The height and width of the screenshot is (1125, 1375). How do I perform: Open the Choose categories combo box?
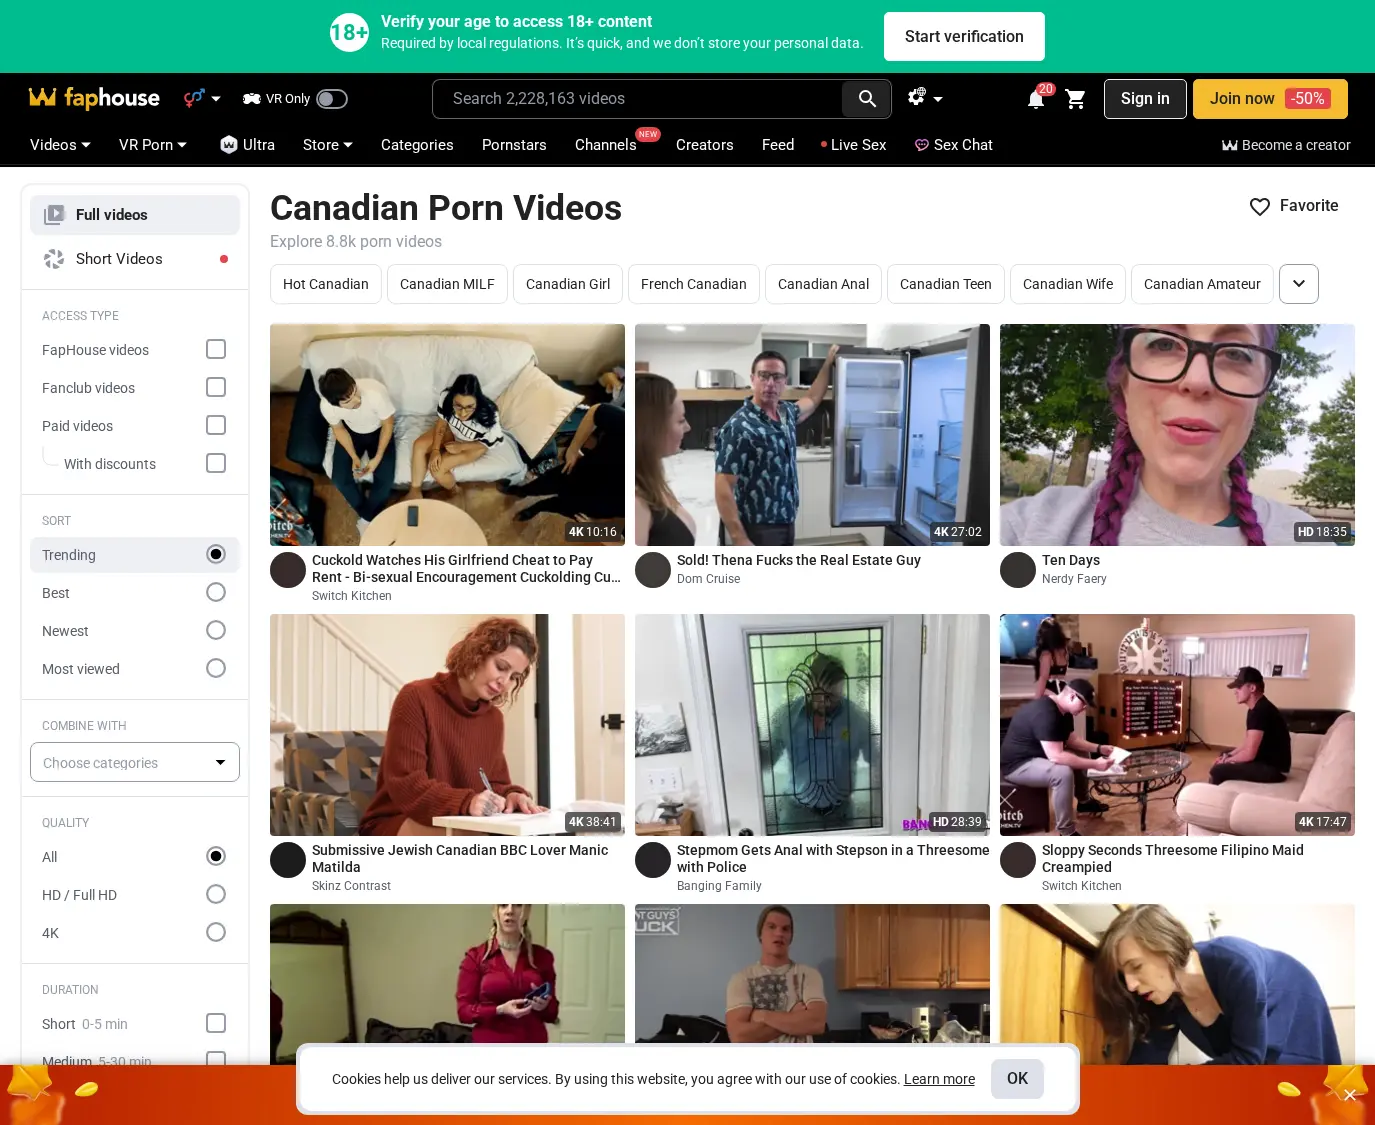point(135,762)
